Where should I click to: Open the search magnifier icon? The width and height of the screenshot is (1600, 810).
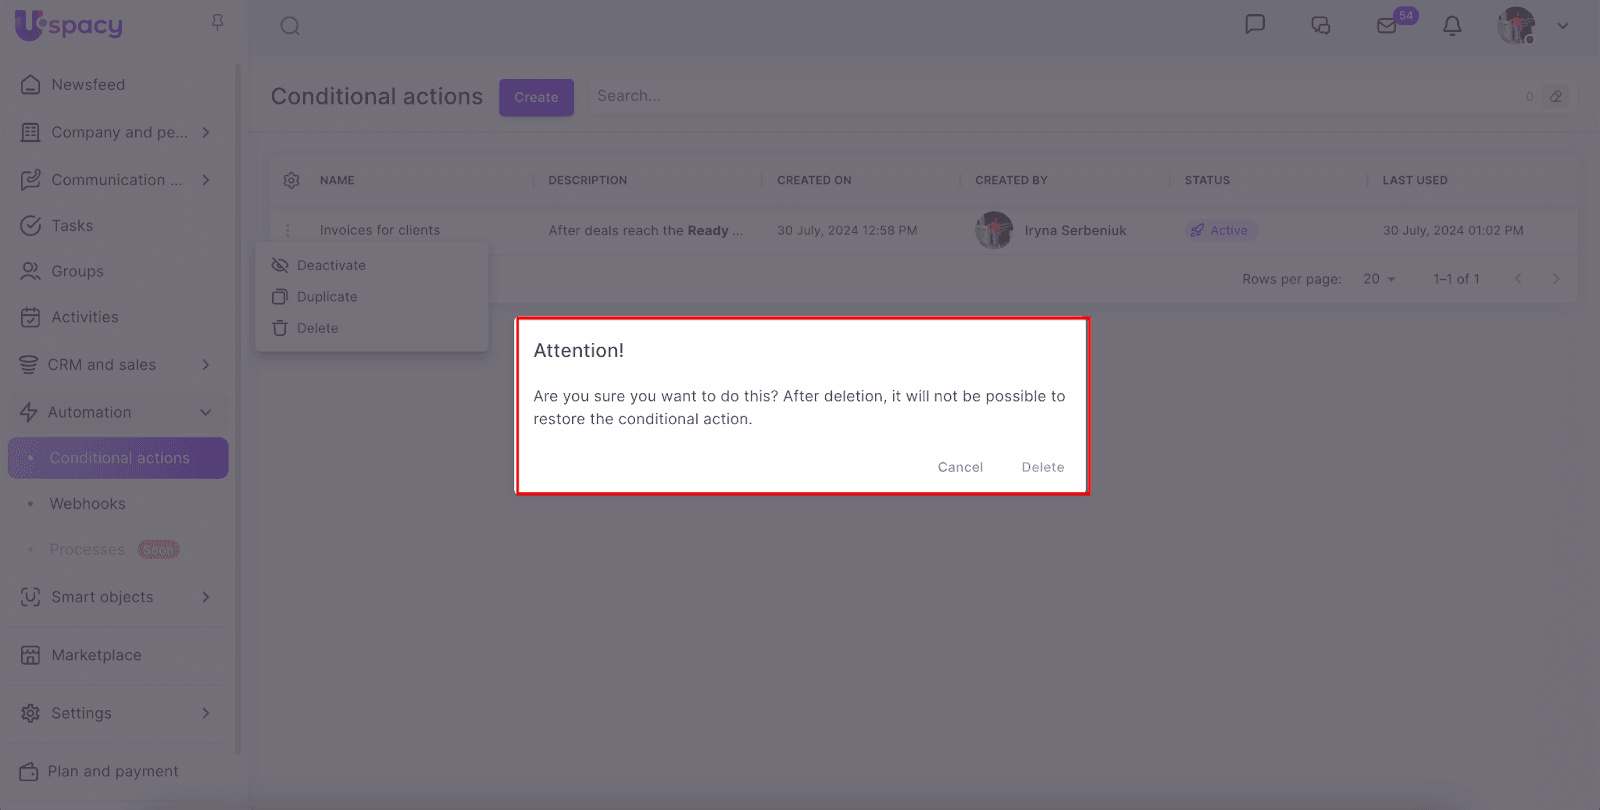(290, 26)
